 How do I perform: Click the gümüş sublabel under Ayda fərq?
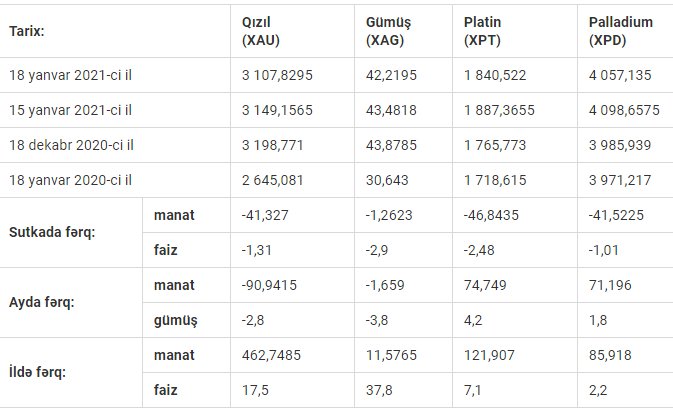pos(176,320)
